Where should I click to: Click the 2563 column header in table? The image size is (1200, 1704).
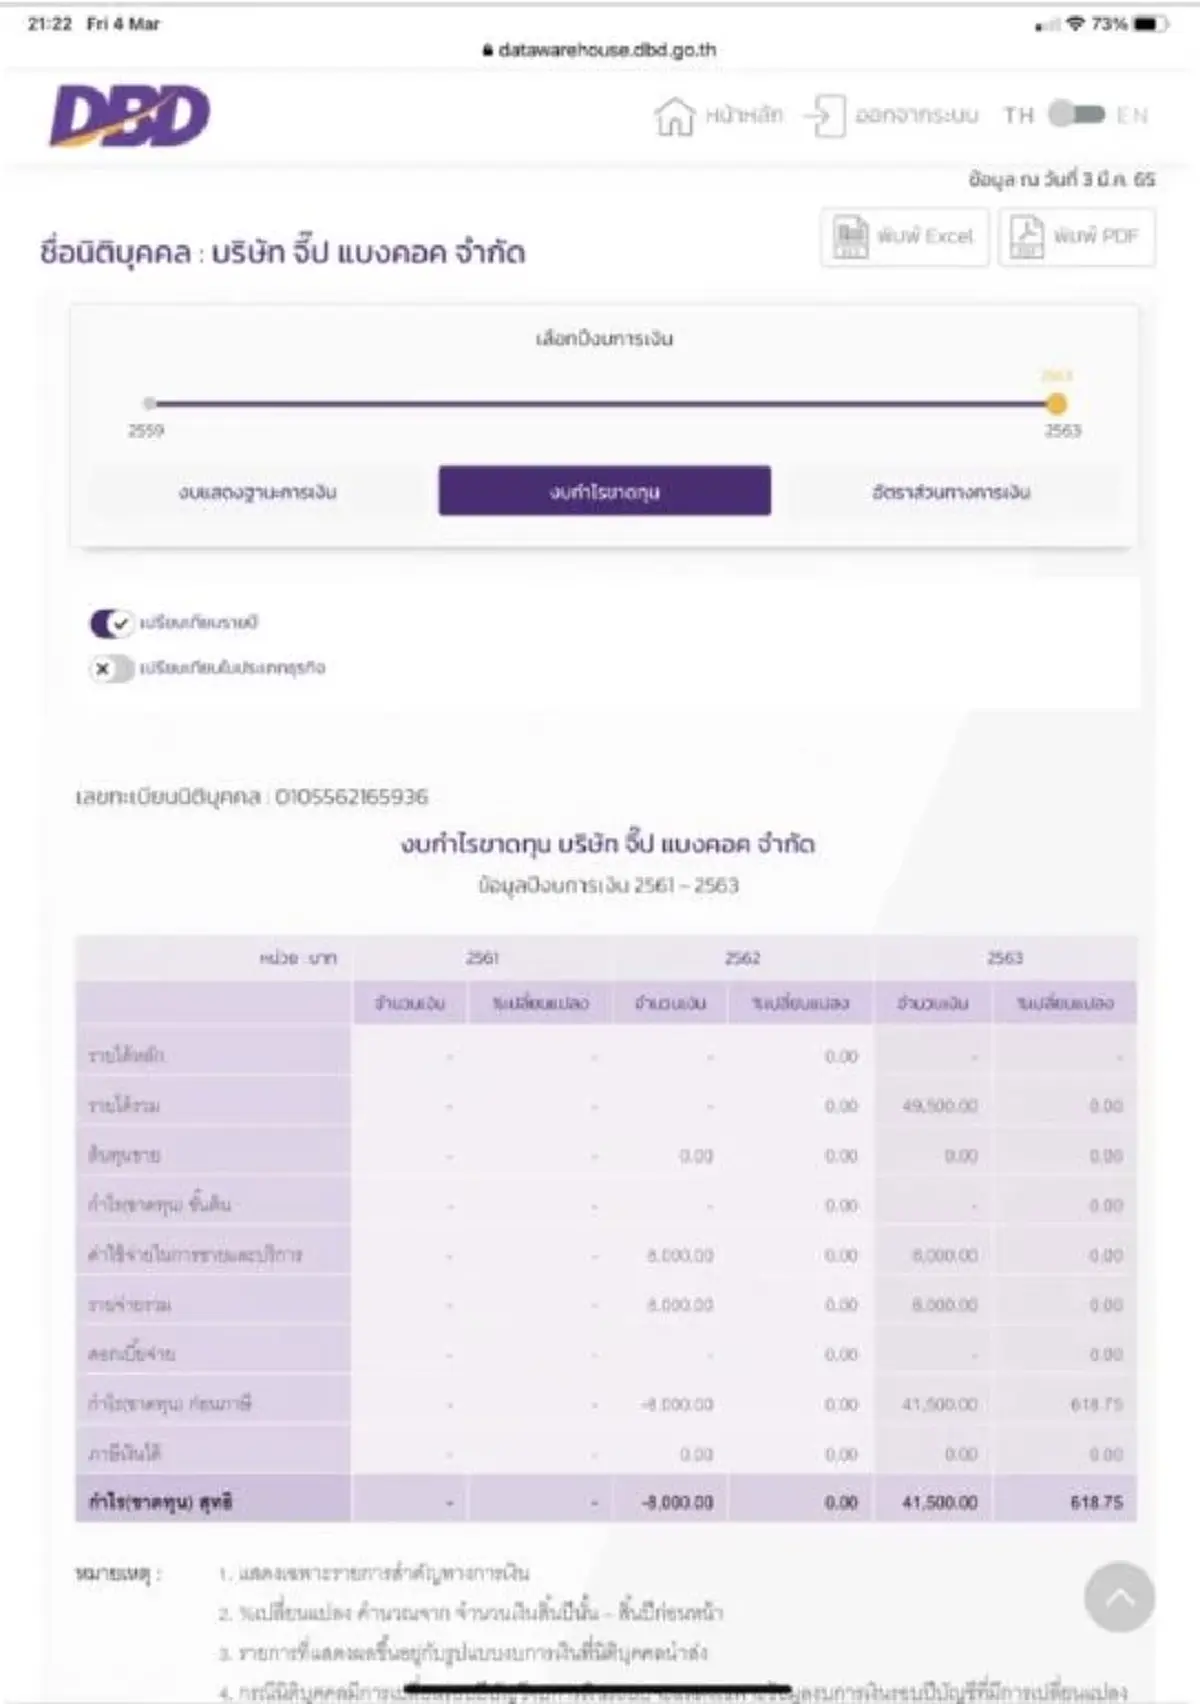(1005, 958)
